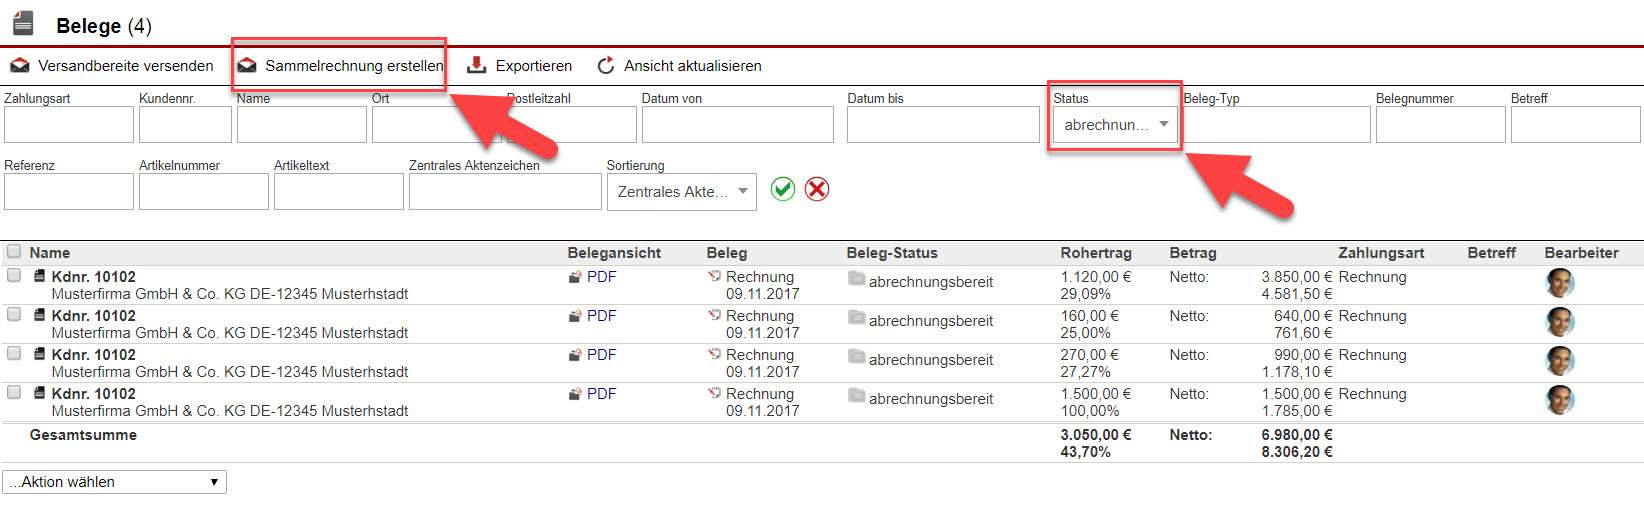The image size is (1644, 510).
Task: Click the Rechnung icon in the 100,00% row
Action: pyautogui.click(x=714, y=393)
